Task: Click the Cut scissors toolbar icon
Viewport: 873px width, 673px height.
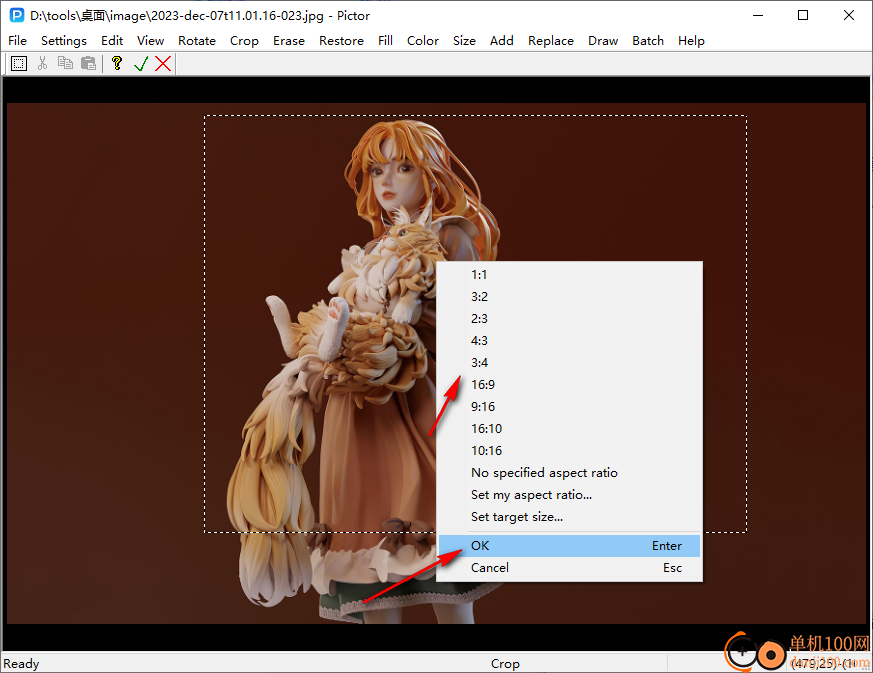Action: [x=42, y=63]
